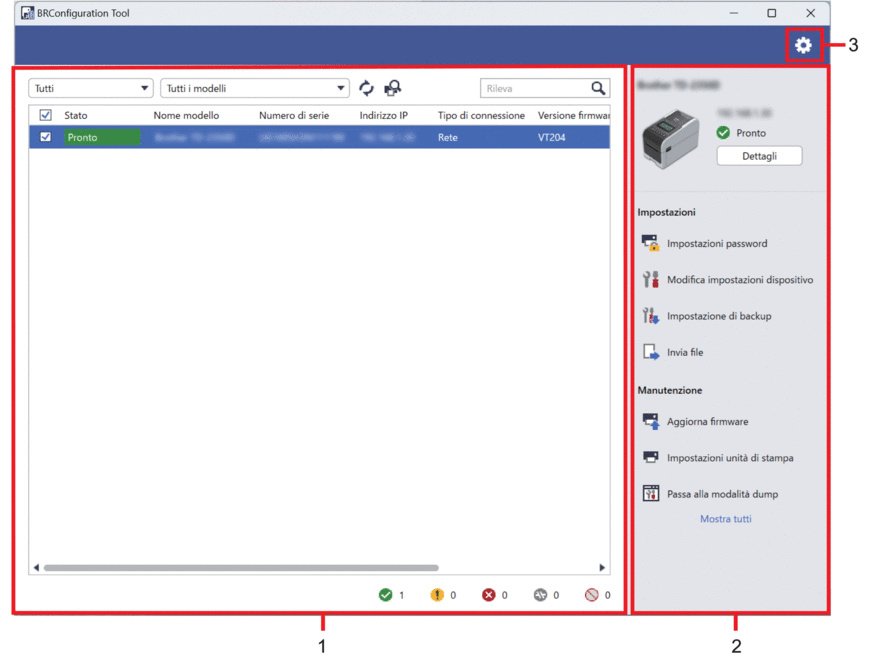Open application settings gear icon
The width and height of the screenshot is (870, 659).
803,45
